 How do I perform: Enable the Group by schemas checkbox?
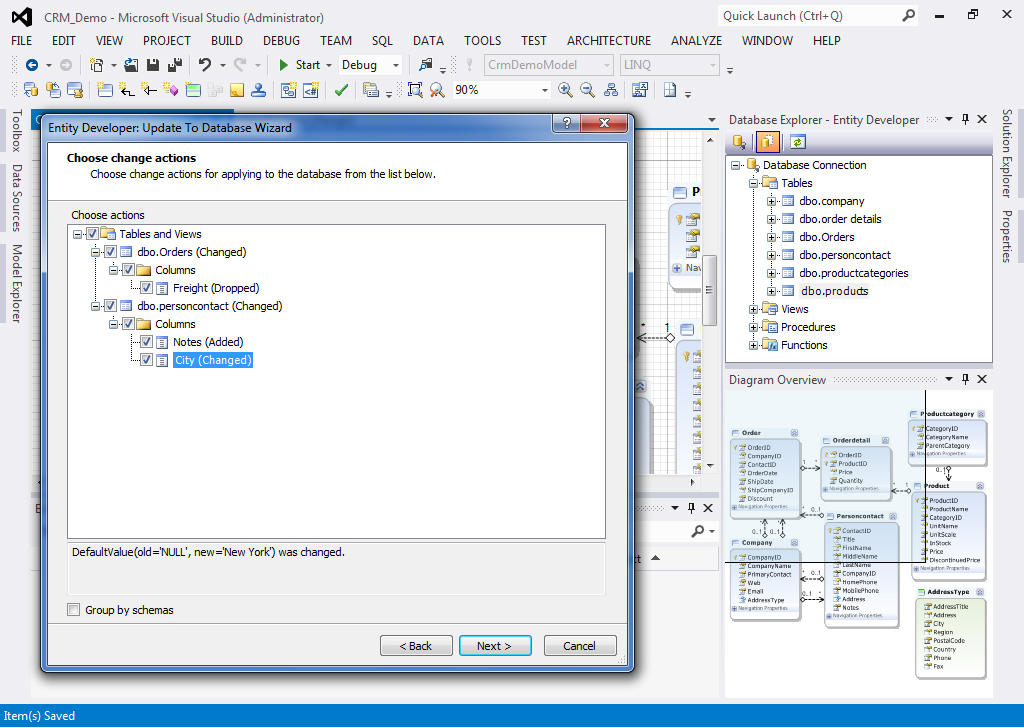point(74,610)
